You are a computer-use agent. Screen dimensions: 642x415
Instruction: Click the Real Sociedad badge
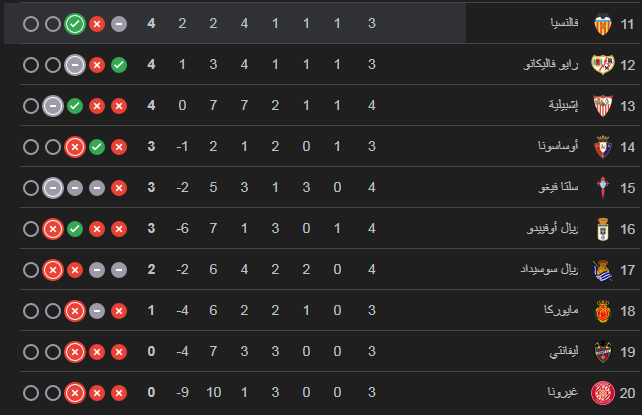tap(603, 270)
